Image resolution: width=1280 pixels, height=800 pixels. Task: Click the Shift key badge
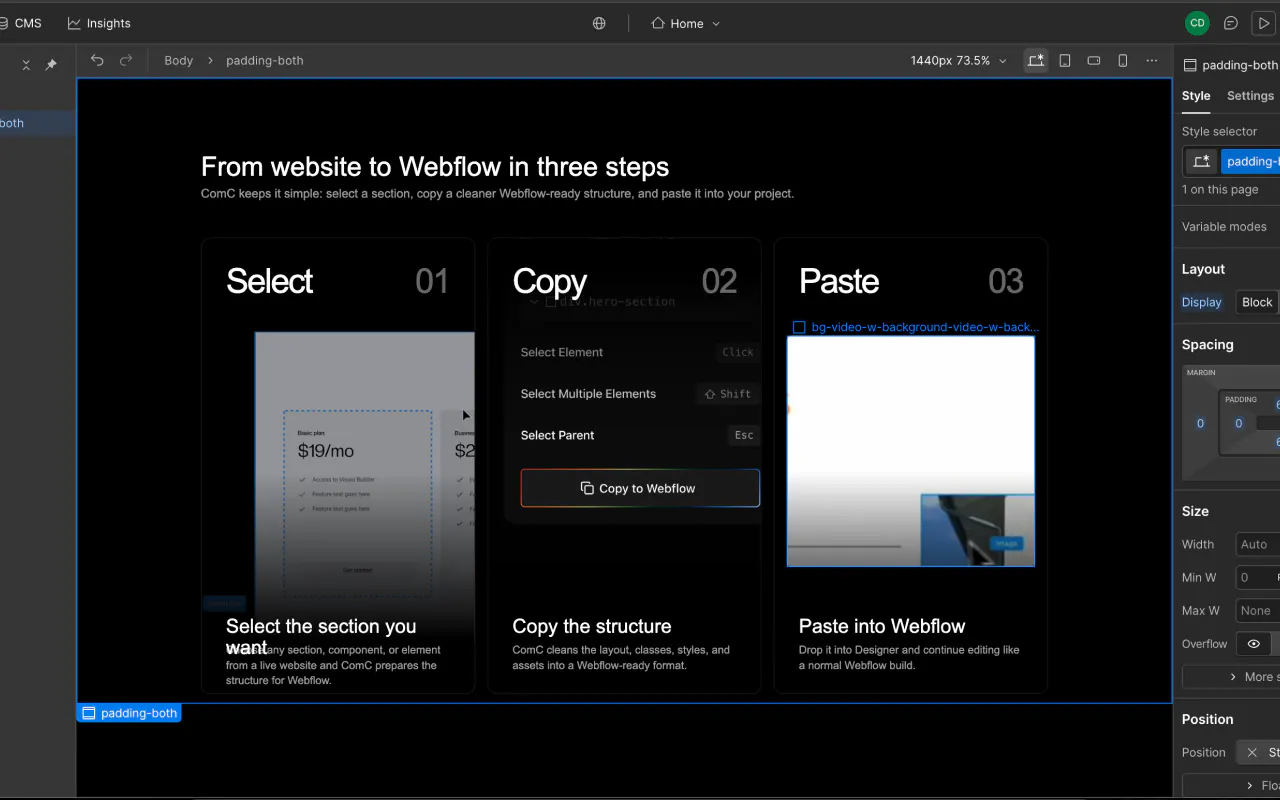click(727, 394)
